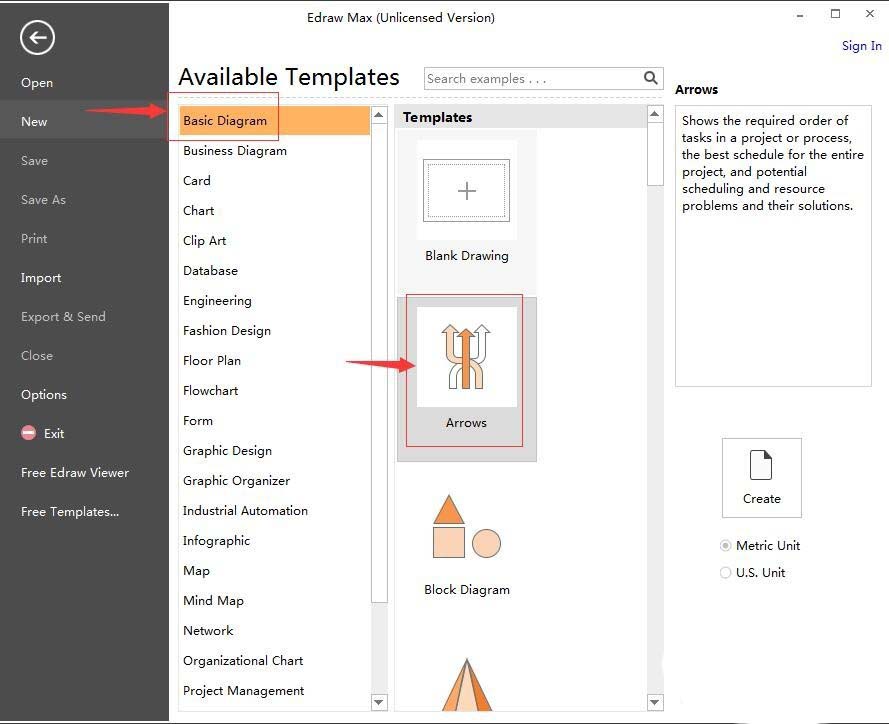Open the New menu item
The image size is (889, 724).
point(34,121)
